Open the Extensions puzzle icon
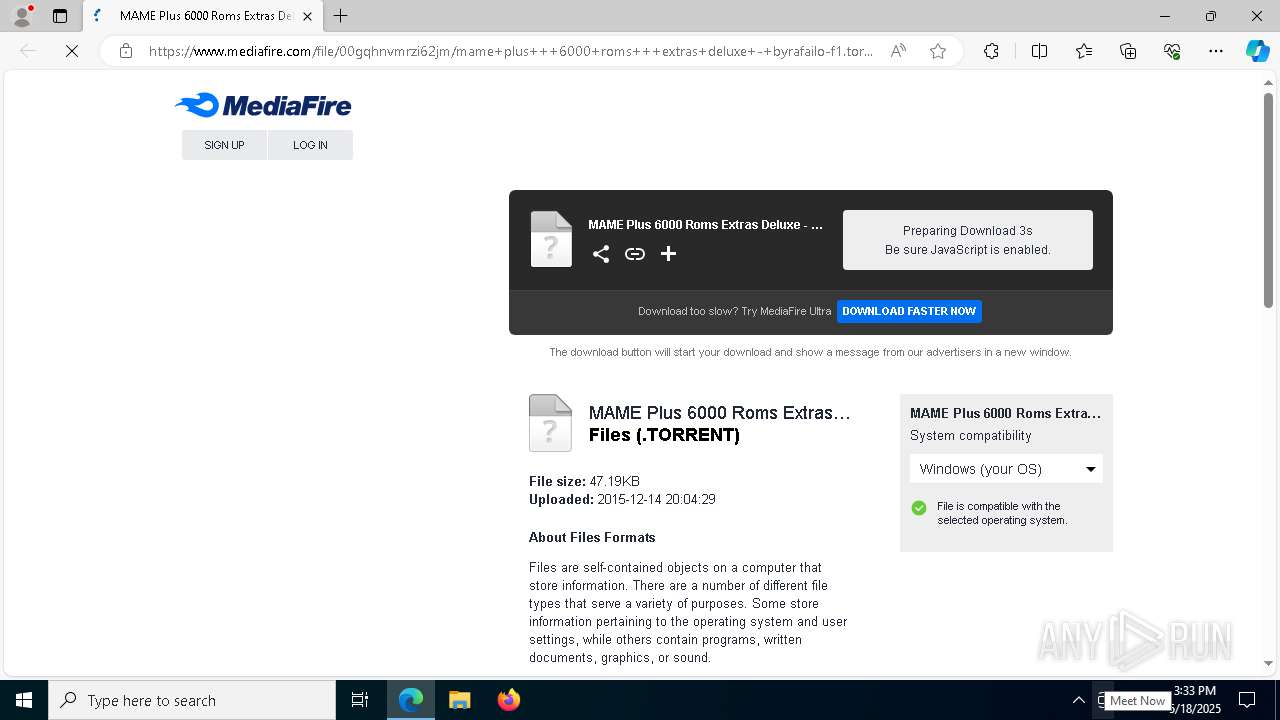Image resolution: width=1280 pixels, height=720 pixels. coord(991,51)
